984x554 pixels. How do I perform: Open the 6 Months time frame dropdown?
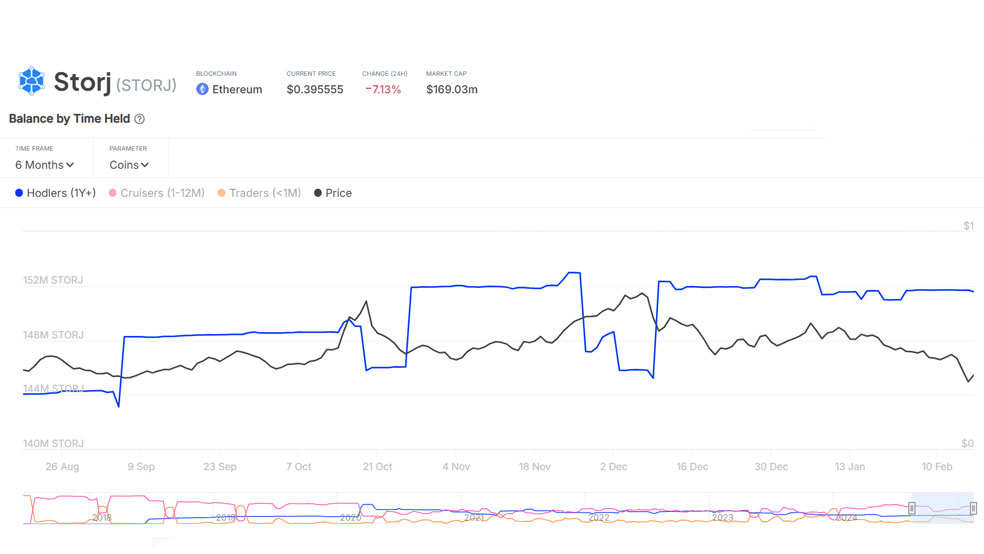tap(45, 165)
